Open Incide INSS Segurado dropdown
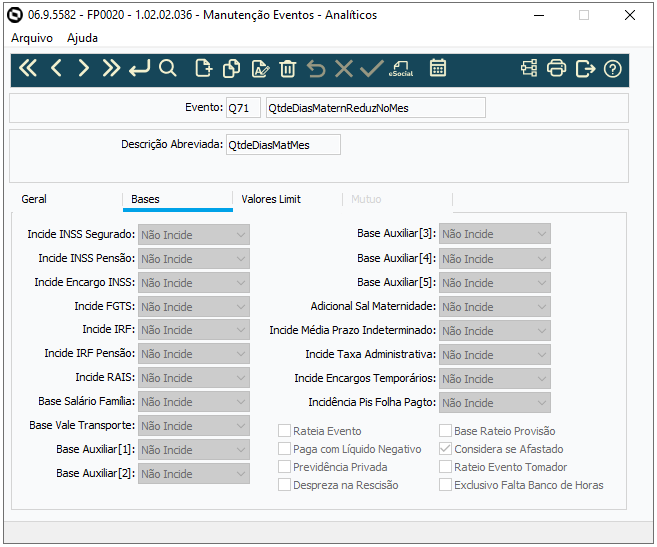The height and width of the screenshot is (547, 657). 194,235
